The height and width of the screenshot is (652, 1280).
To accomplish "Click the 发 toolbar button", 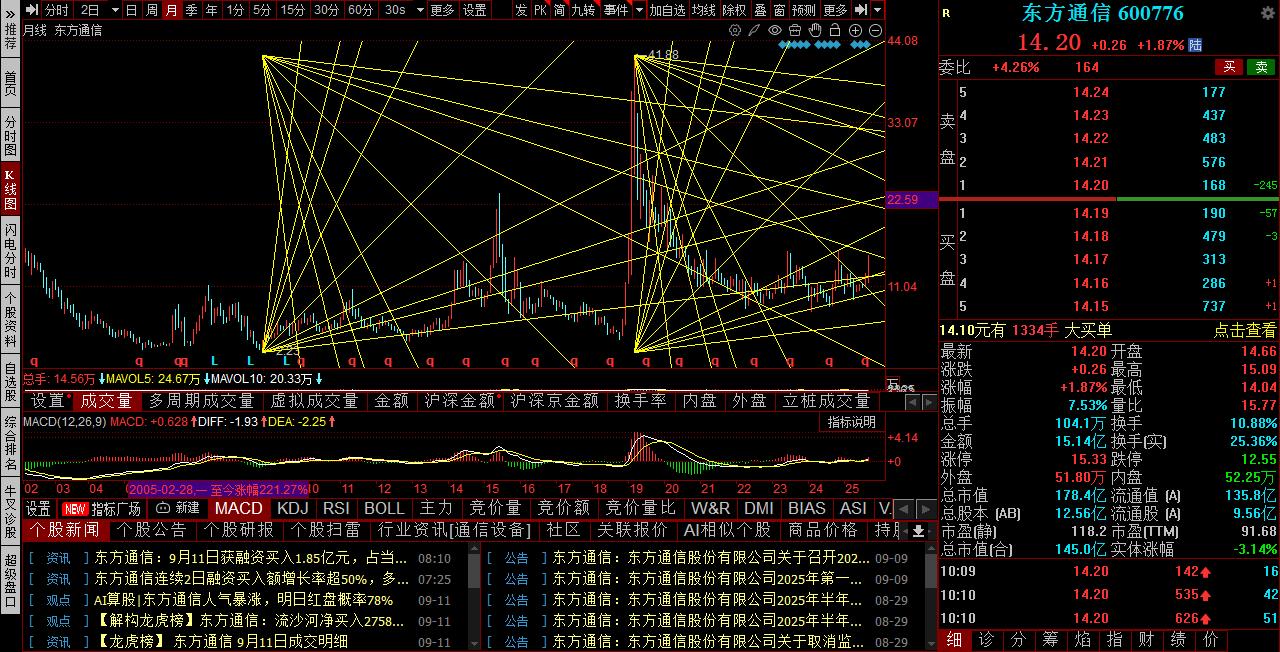I will pyautogui.click(x=521, y=10).
